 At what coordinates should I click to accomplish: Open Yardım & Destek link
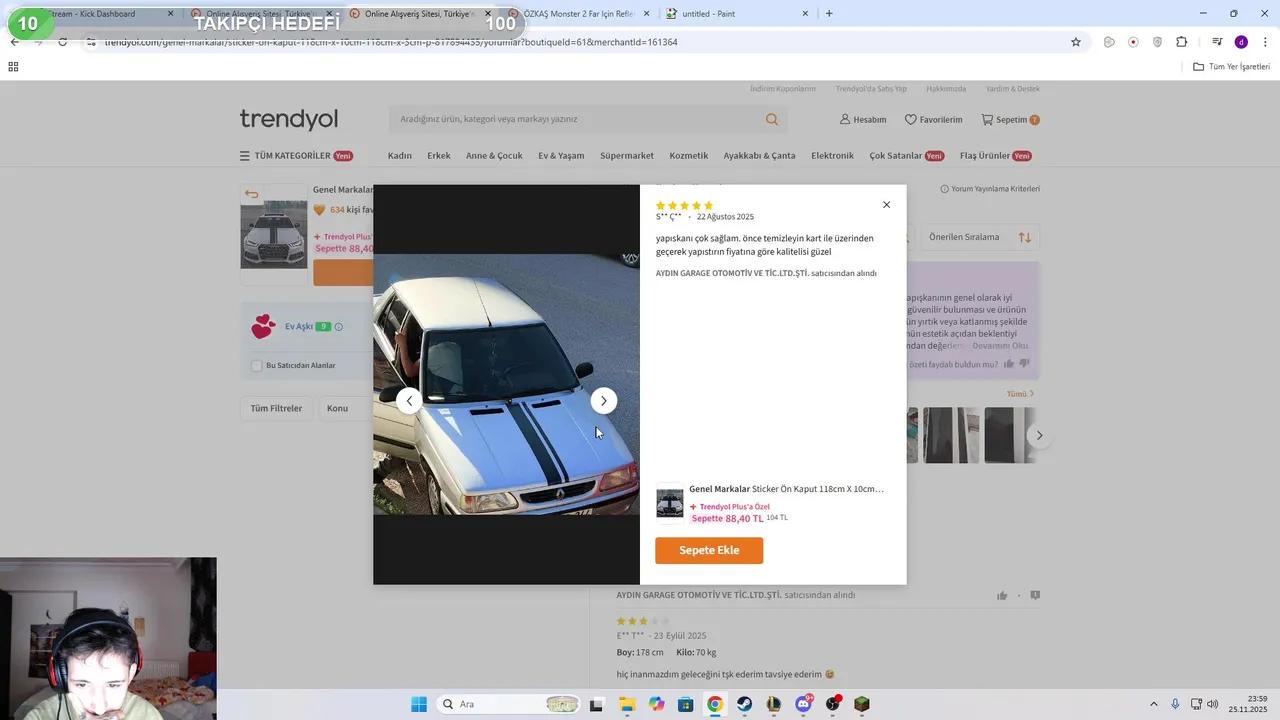tap(1013, 89)
